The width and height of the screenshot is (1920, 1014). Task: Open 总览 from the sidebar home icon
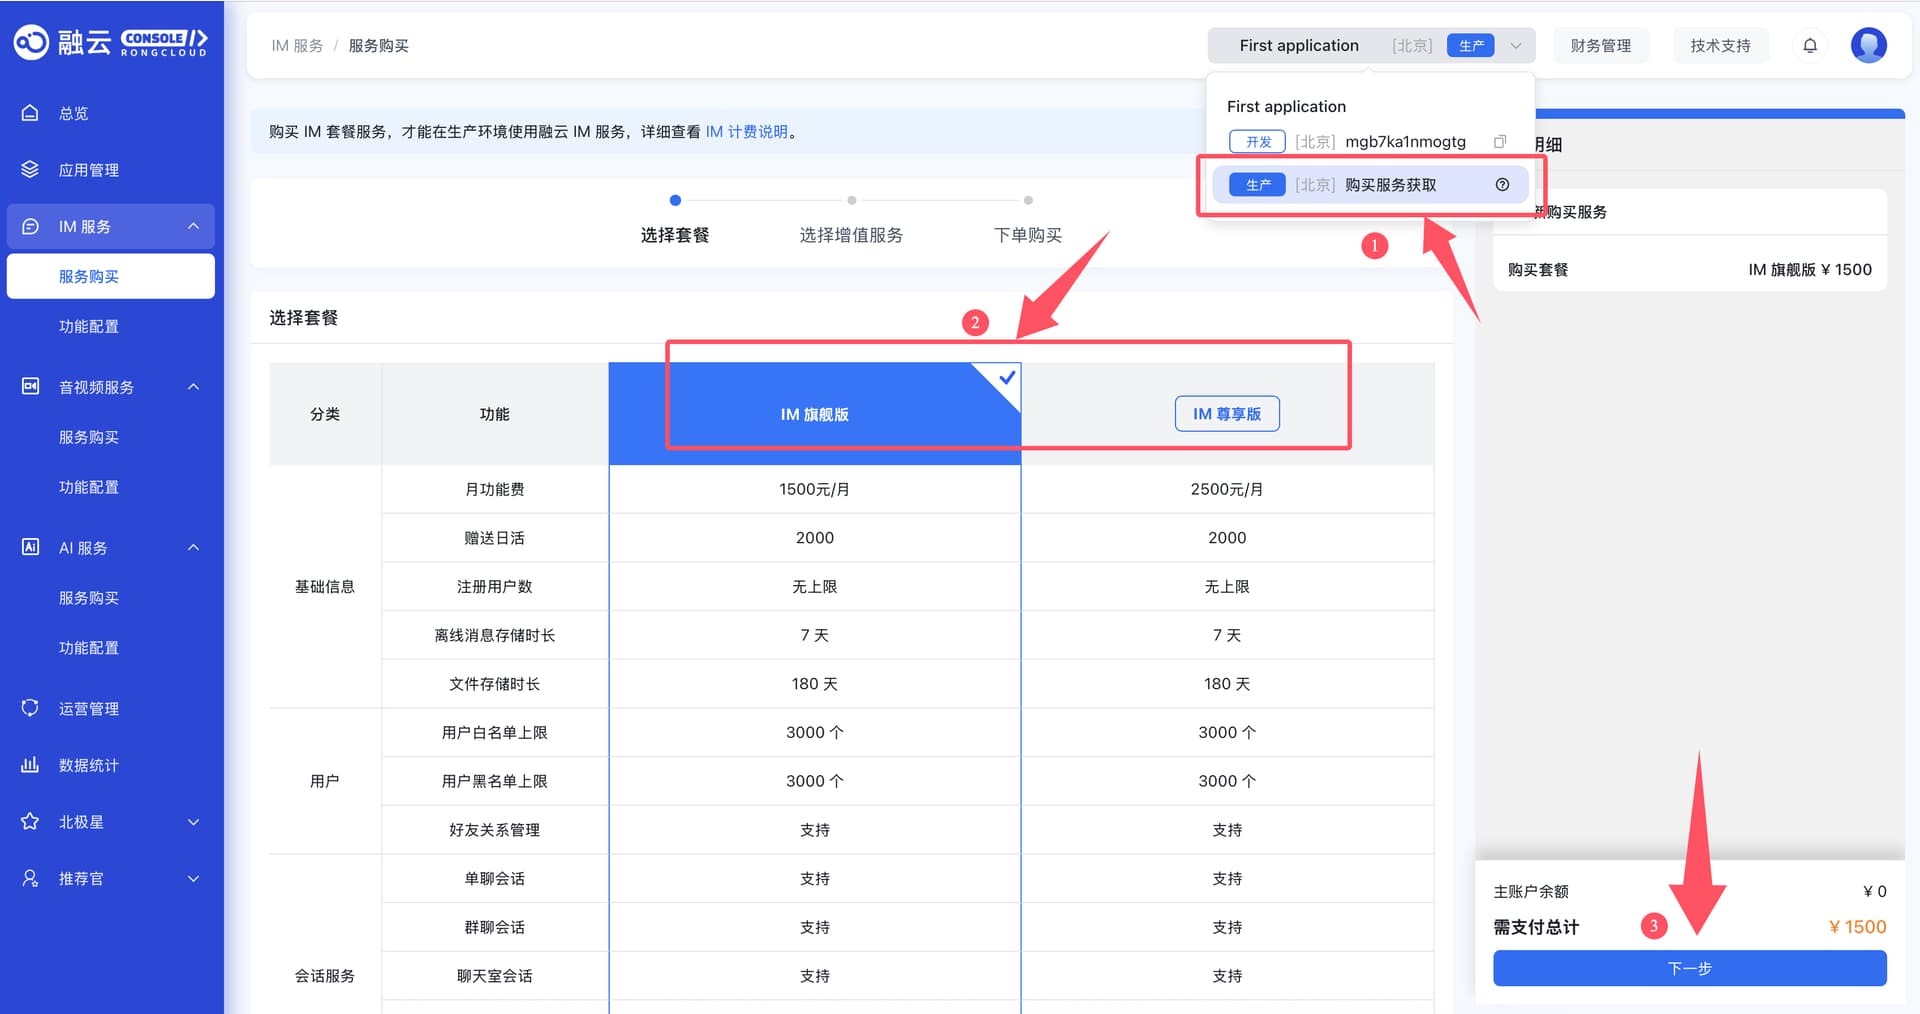[x=30, y=113]
